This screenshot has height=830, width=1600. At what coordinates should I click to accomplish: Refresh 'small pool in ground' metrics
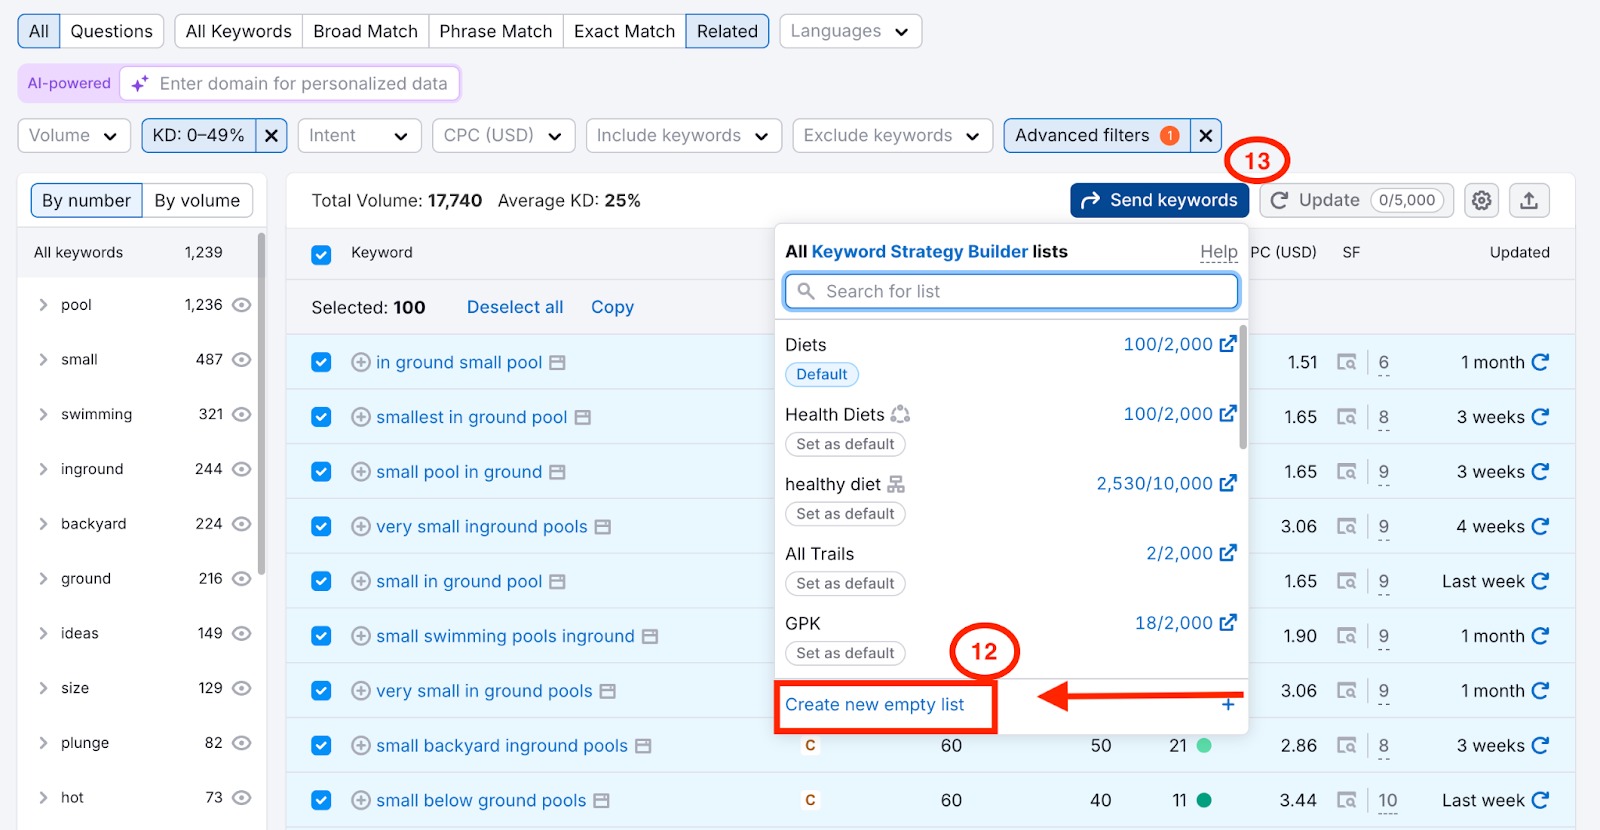click(x=1540, y=472)
